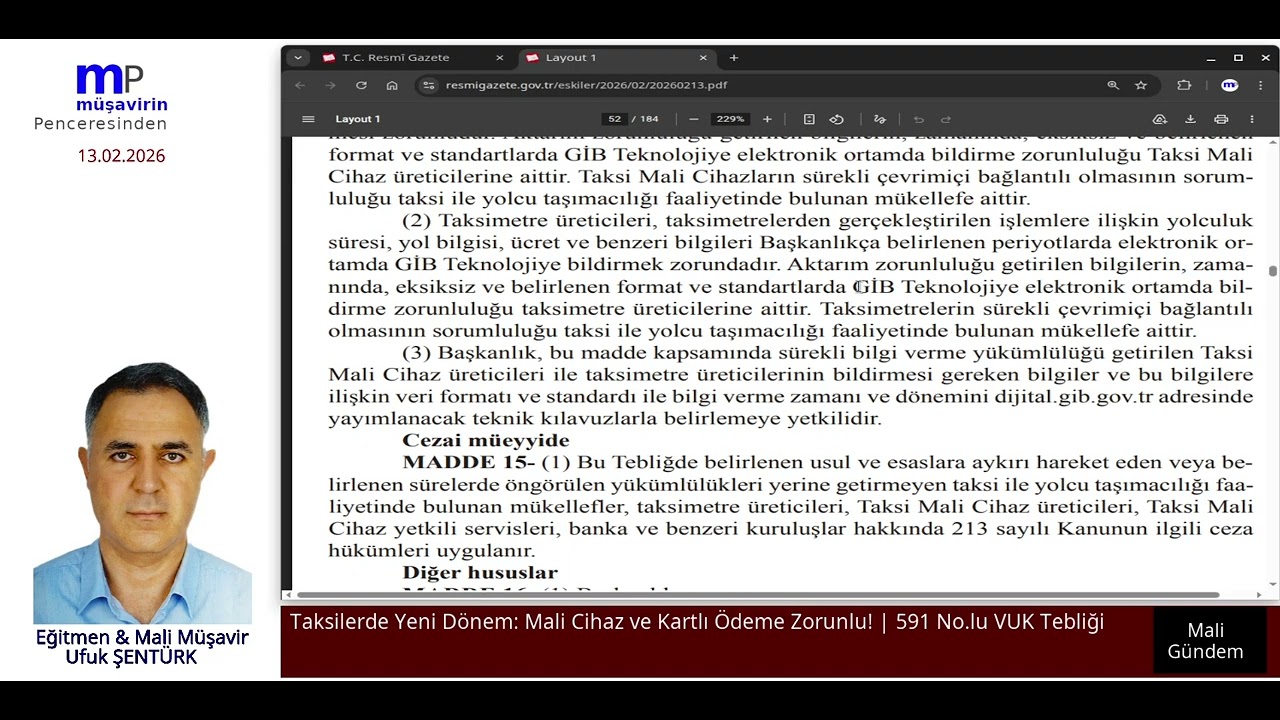This screenshot has height=720, width=1280.
Task: Go back to the previous page
Action: [300, 86]
